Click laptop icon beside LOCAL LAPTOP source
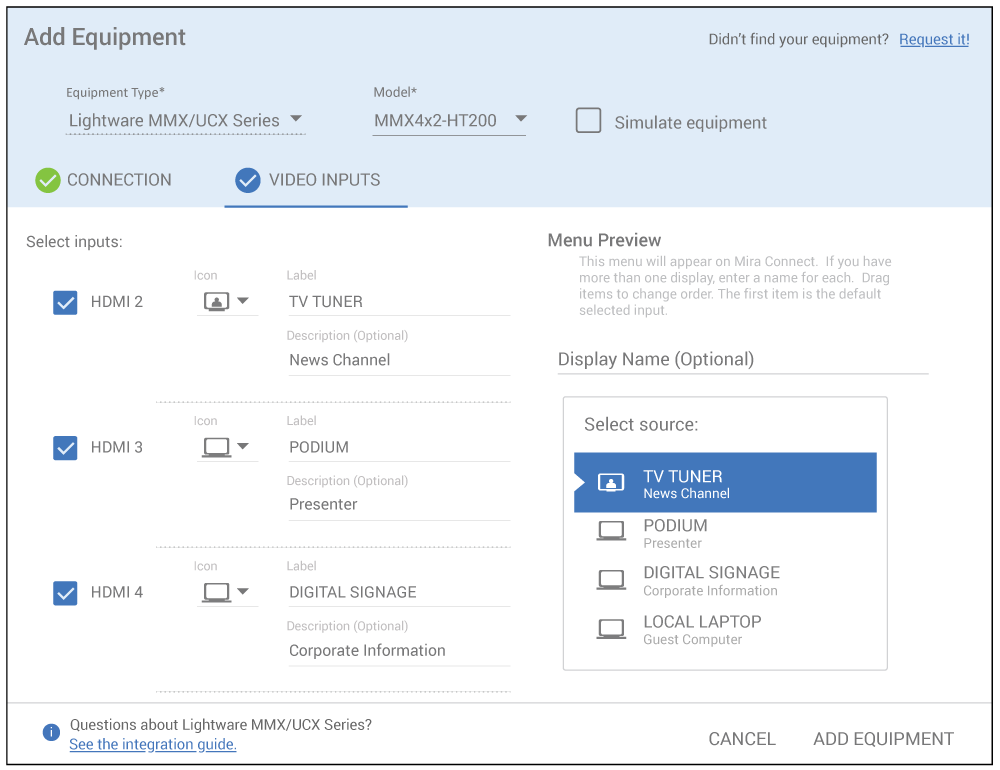This screenshot has width=1000, height=770. pos(611,629)
